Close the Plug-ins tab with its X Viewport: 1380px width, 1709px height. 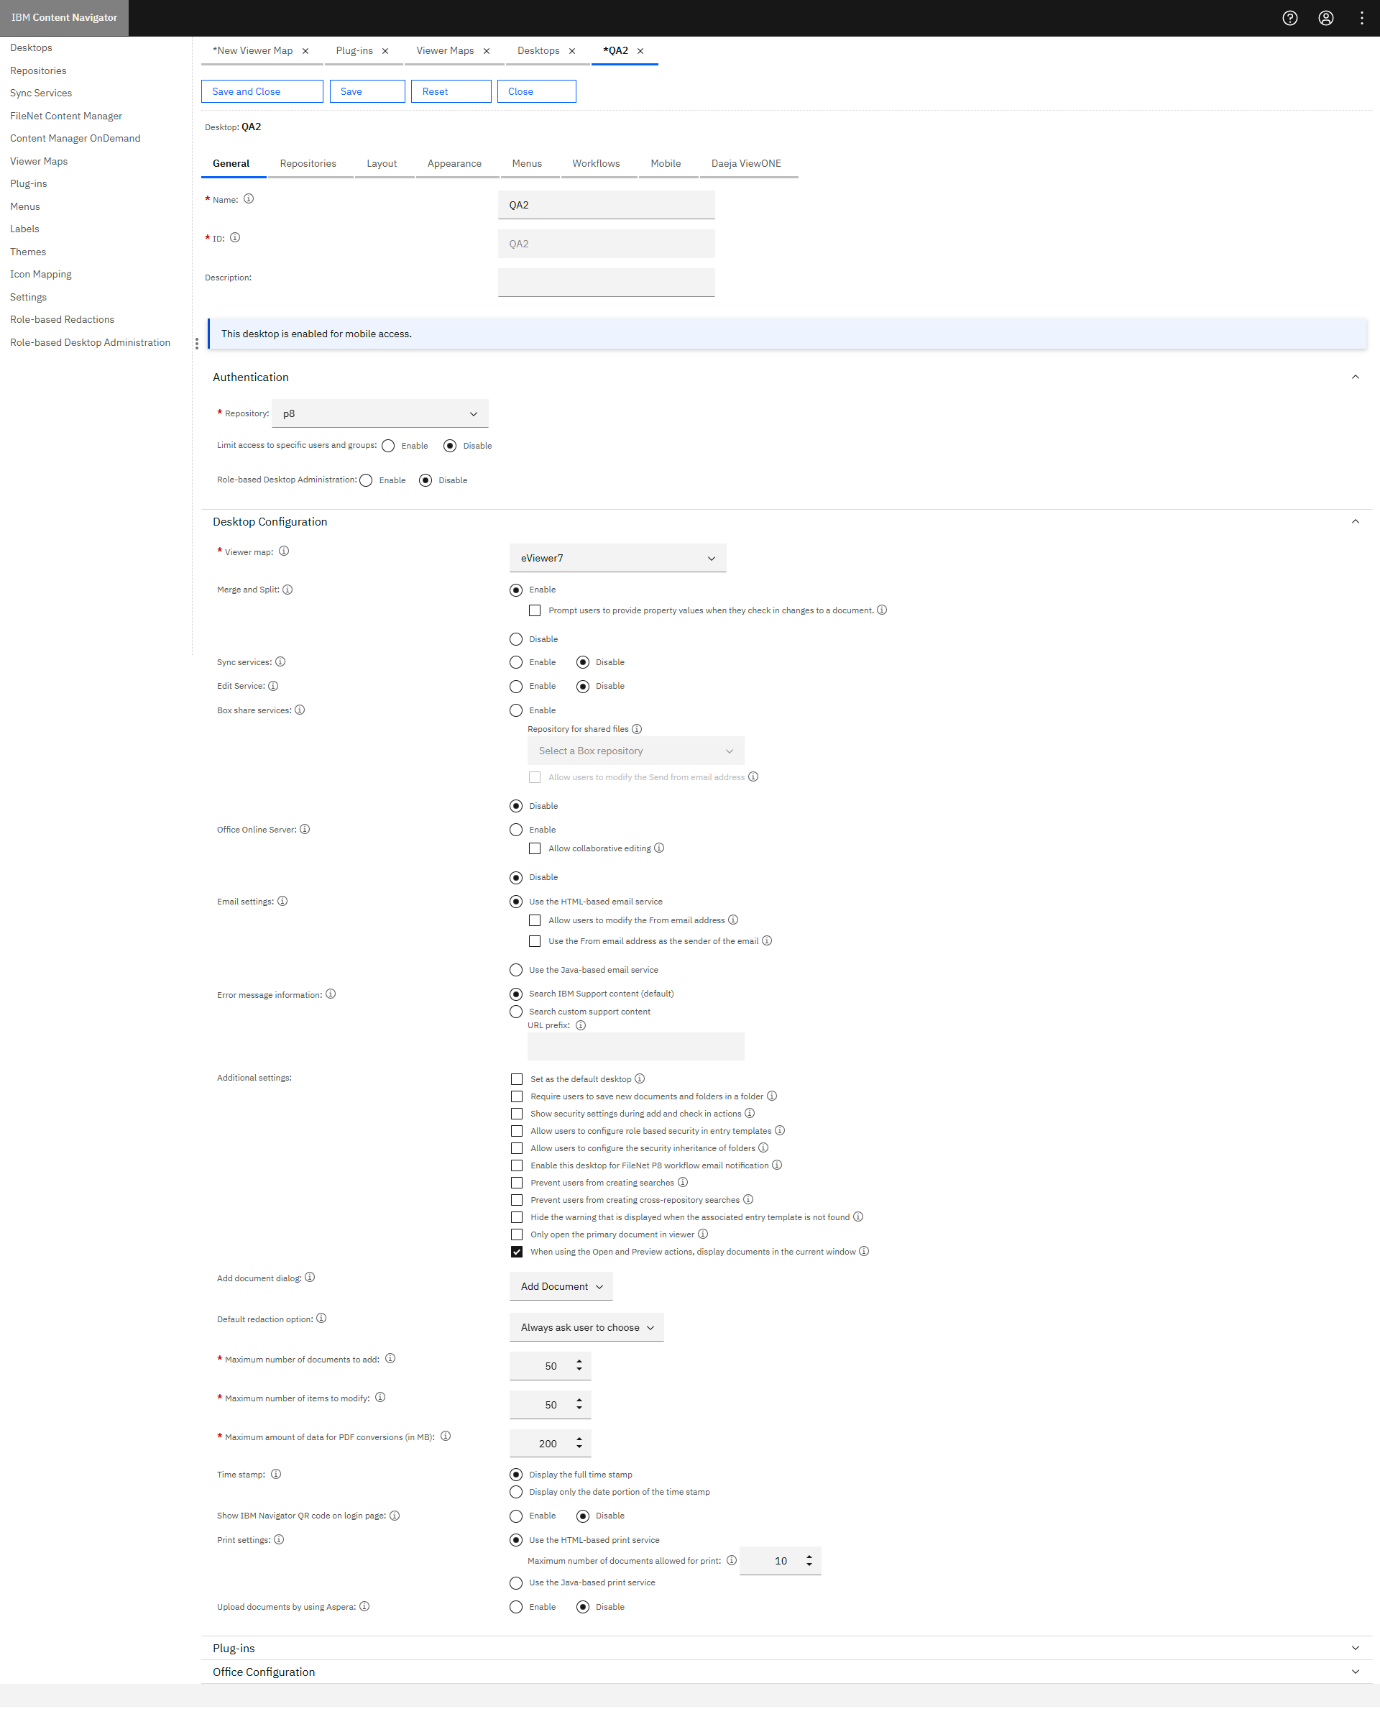click(385, 51)
